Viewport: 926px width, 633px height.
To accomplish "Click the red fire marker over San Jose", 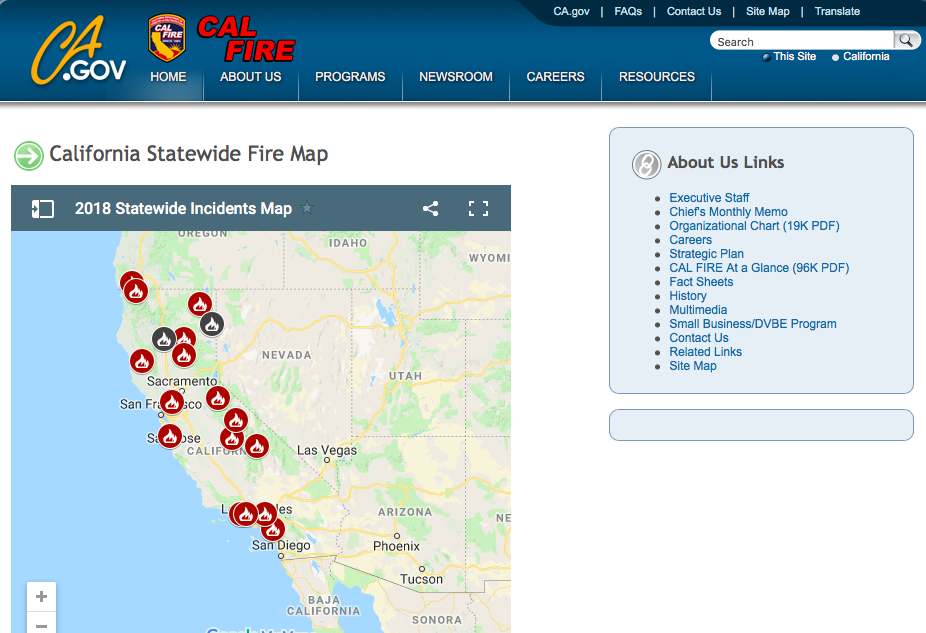I will point(170,436).
